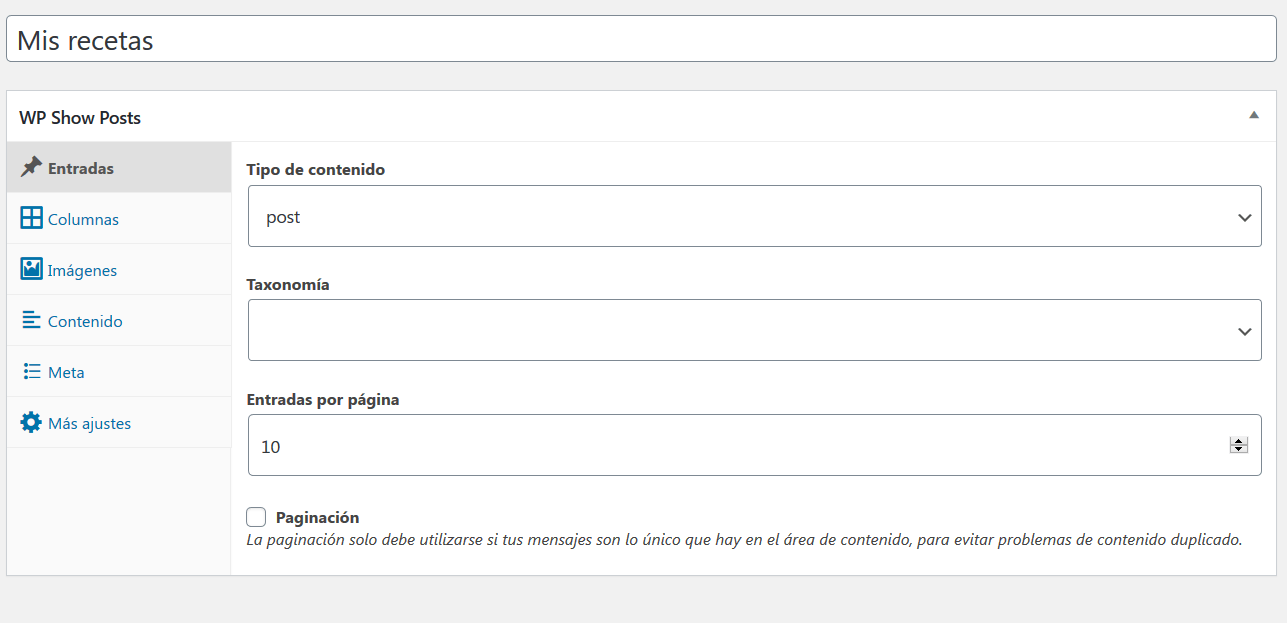Screen dimensions: 1287x623
Task: Open the Taxonomía dropdown
Action: point(754,330)
